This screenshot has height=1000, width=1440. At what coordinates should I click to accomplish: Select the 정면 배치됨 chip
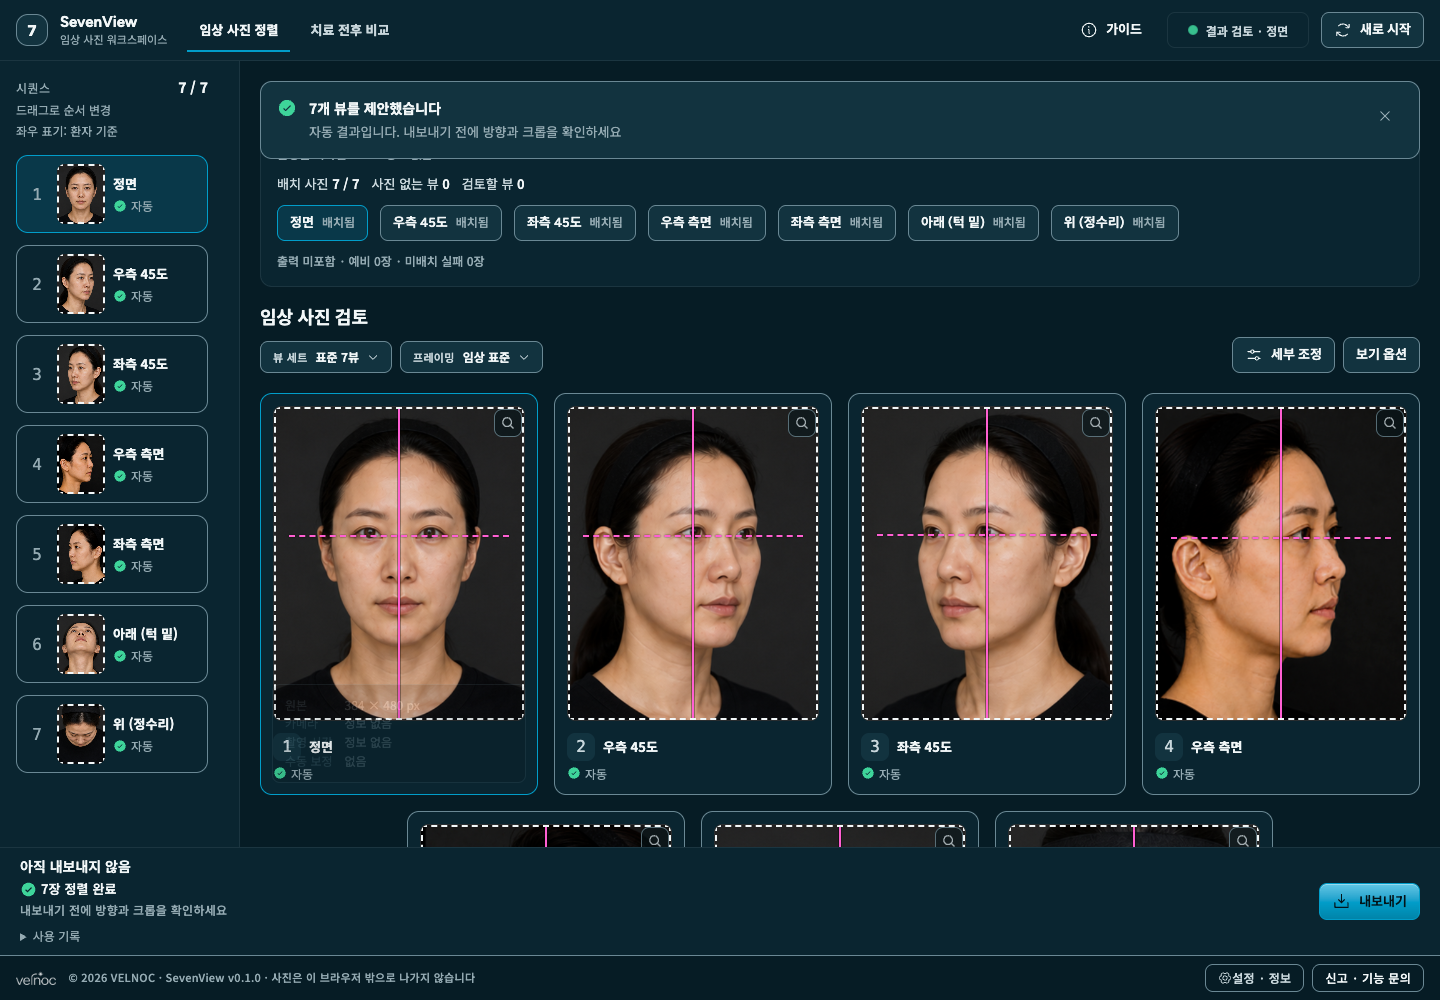(x=322, y=223)
